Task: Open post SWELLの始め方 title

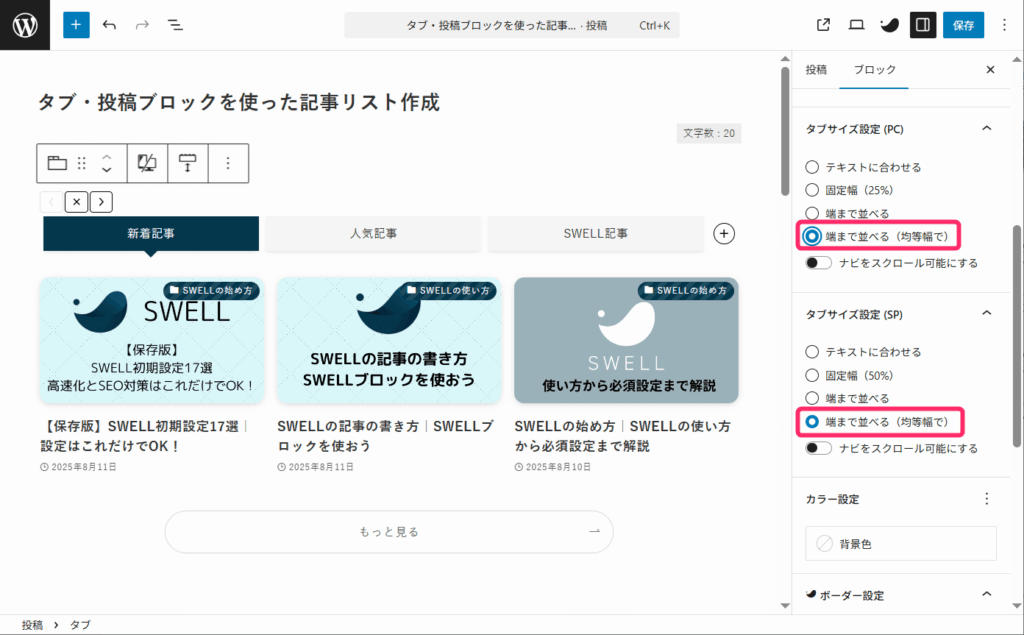Action: coord(623,436)
